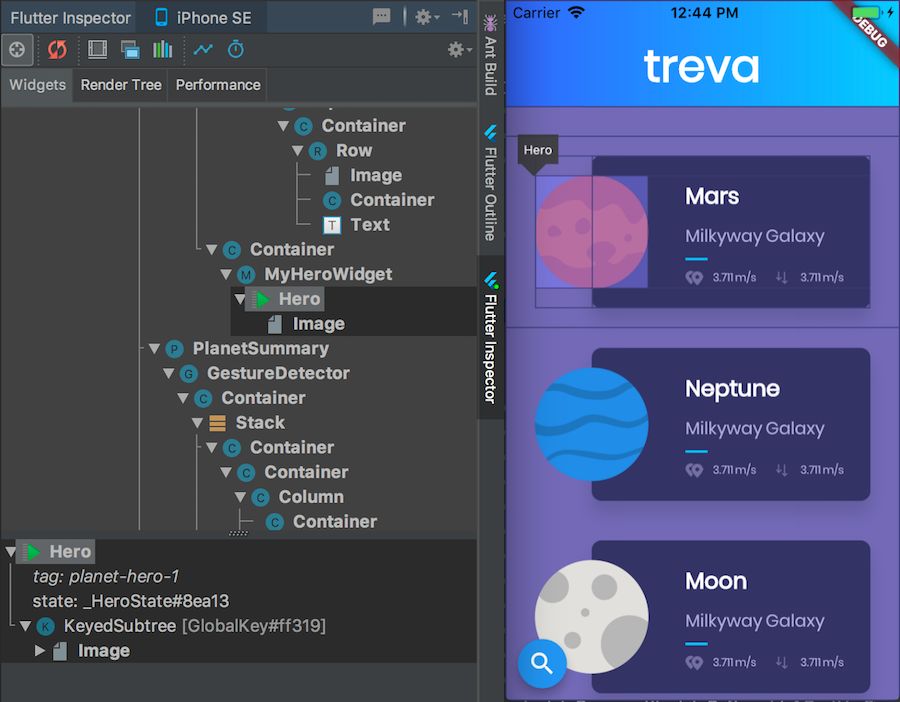
Task: Toggle Select Widget Mode crosshair button
Action: 17,50
